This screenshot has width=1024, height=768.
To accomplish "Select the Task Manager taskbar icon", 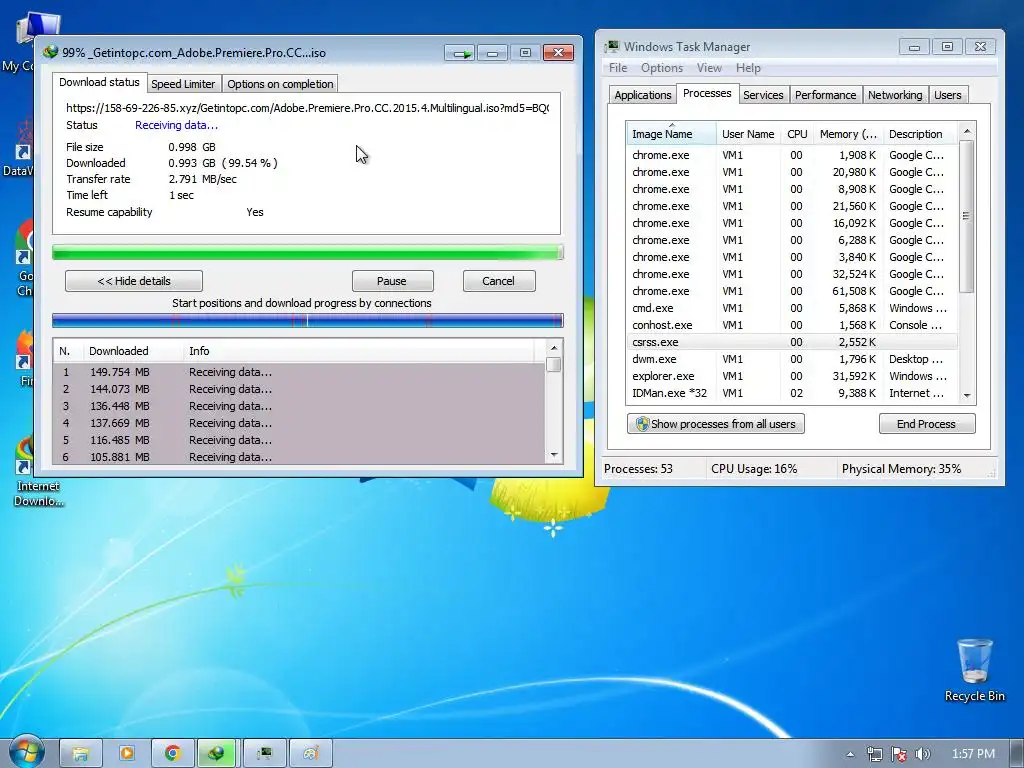I will pyautogui.click(x=264, y=754).
